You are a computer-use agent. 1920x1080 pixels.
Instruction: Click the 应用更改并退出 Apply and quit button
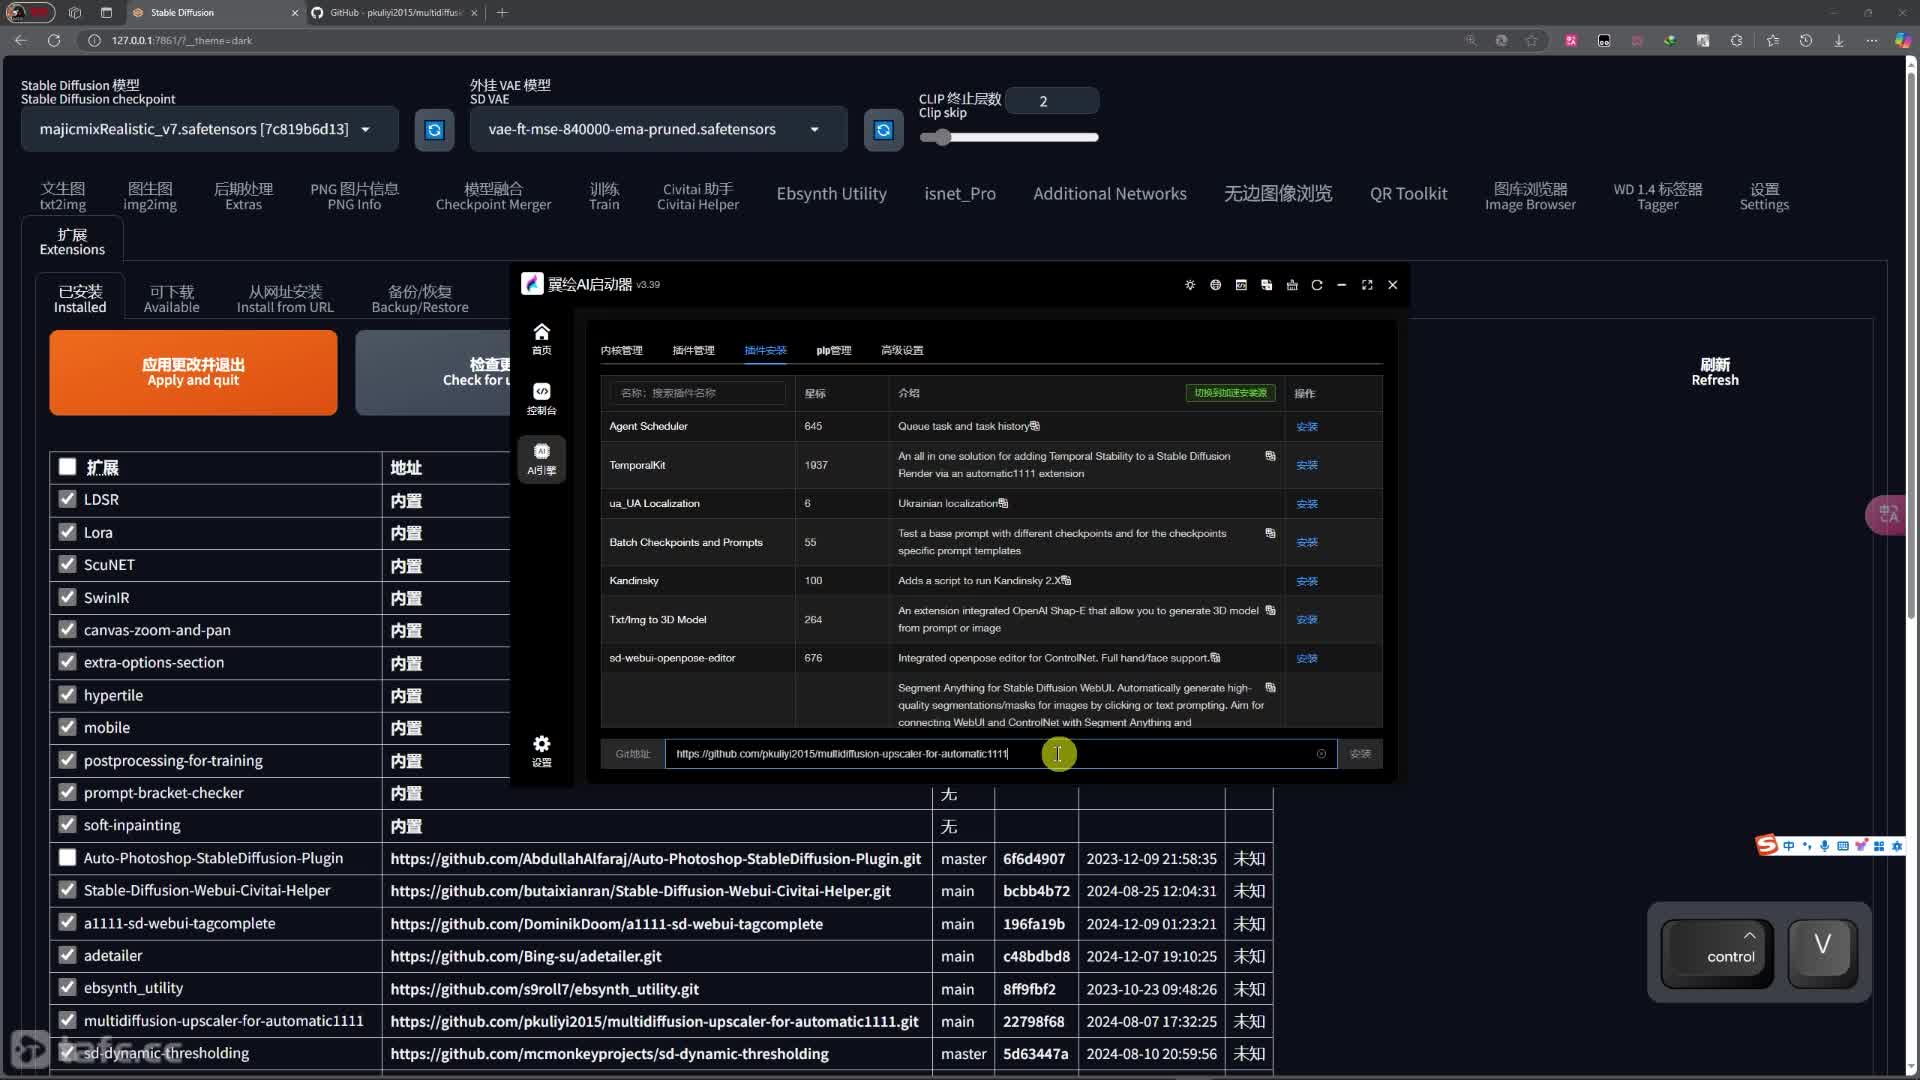tap(193, 372)
